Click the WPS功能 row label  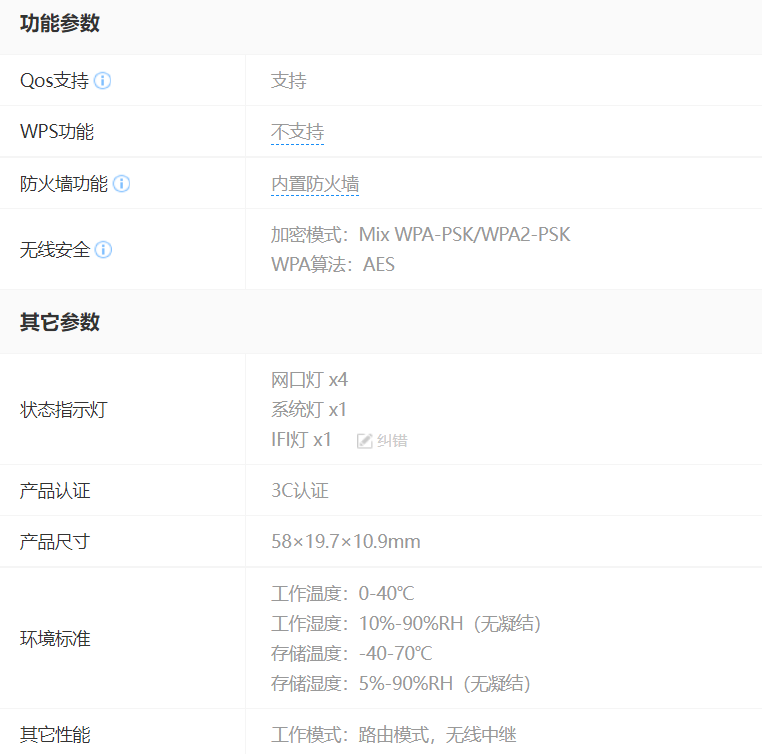point(57,132)
